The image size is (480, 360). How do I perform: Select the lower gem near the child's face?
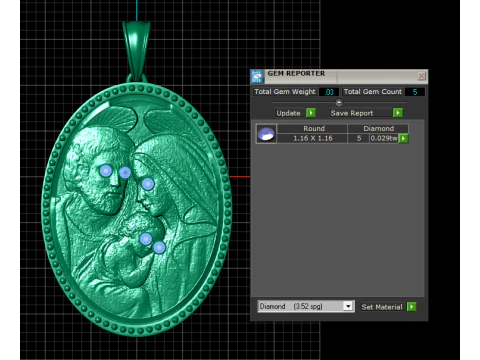(159, 248)
